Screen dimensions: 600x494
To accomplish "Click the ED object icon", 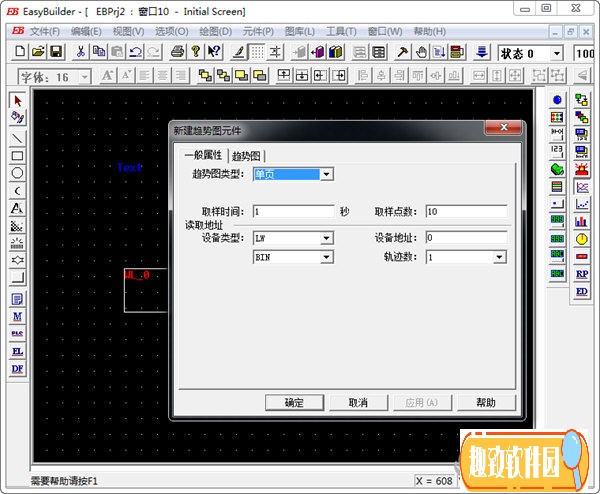I will 582,292.
